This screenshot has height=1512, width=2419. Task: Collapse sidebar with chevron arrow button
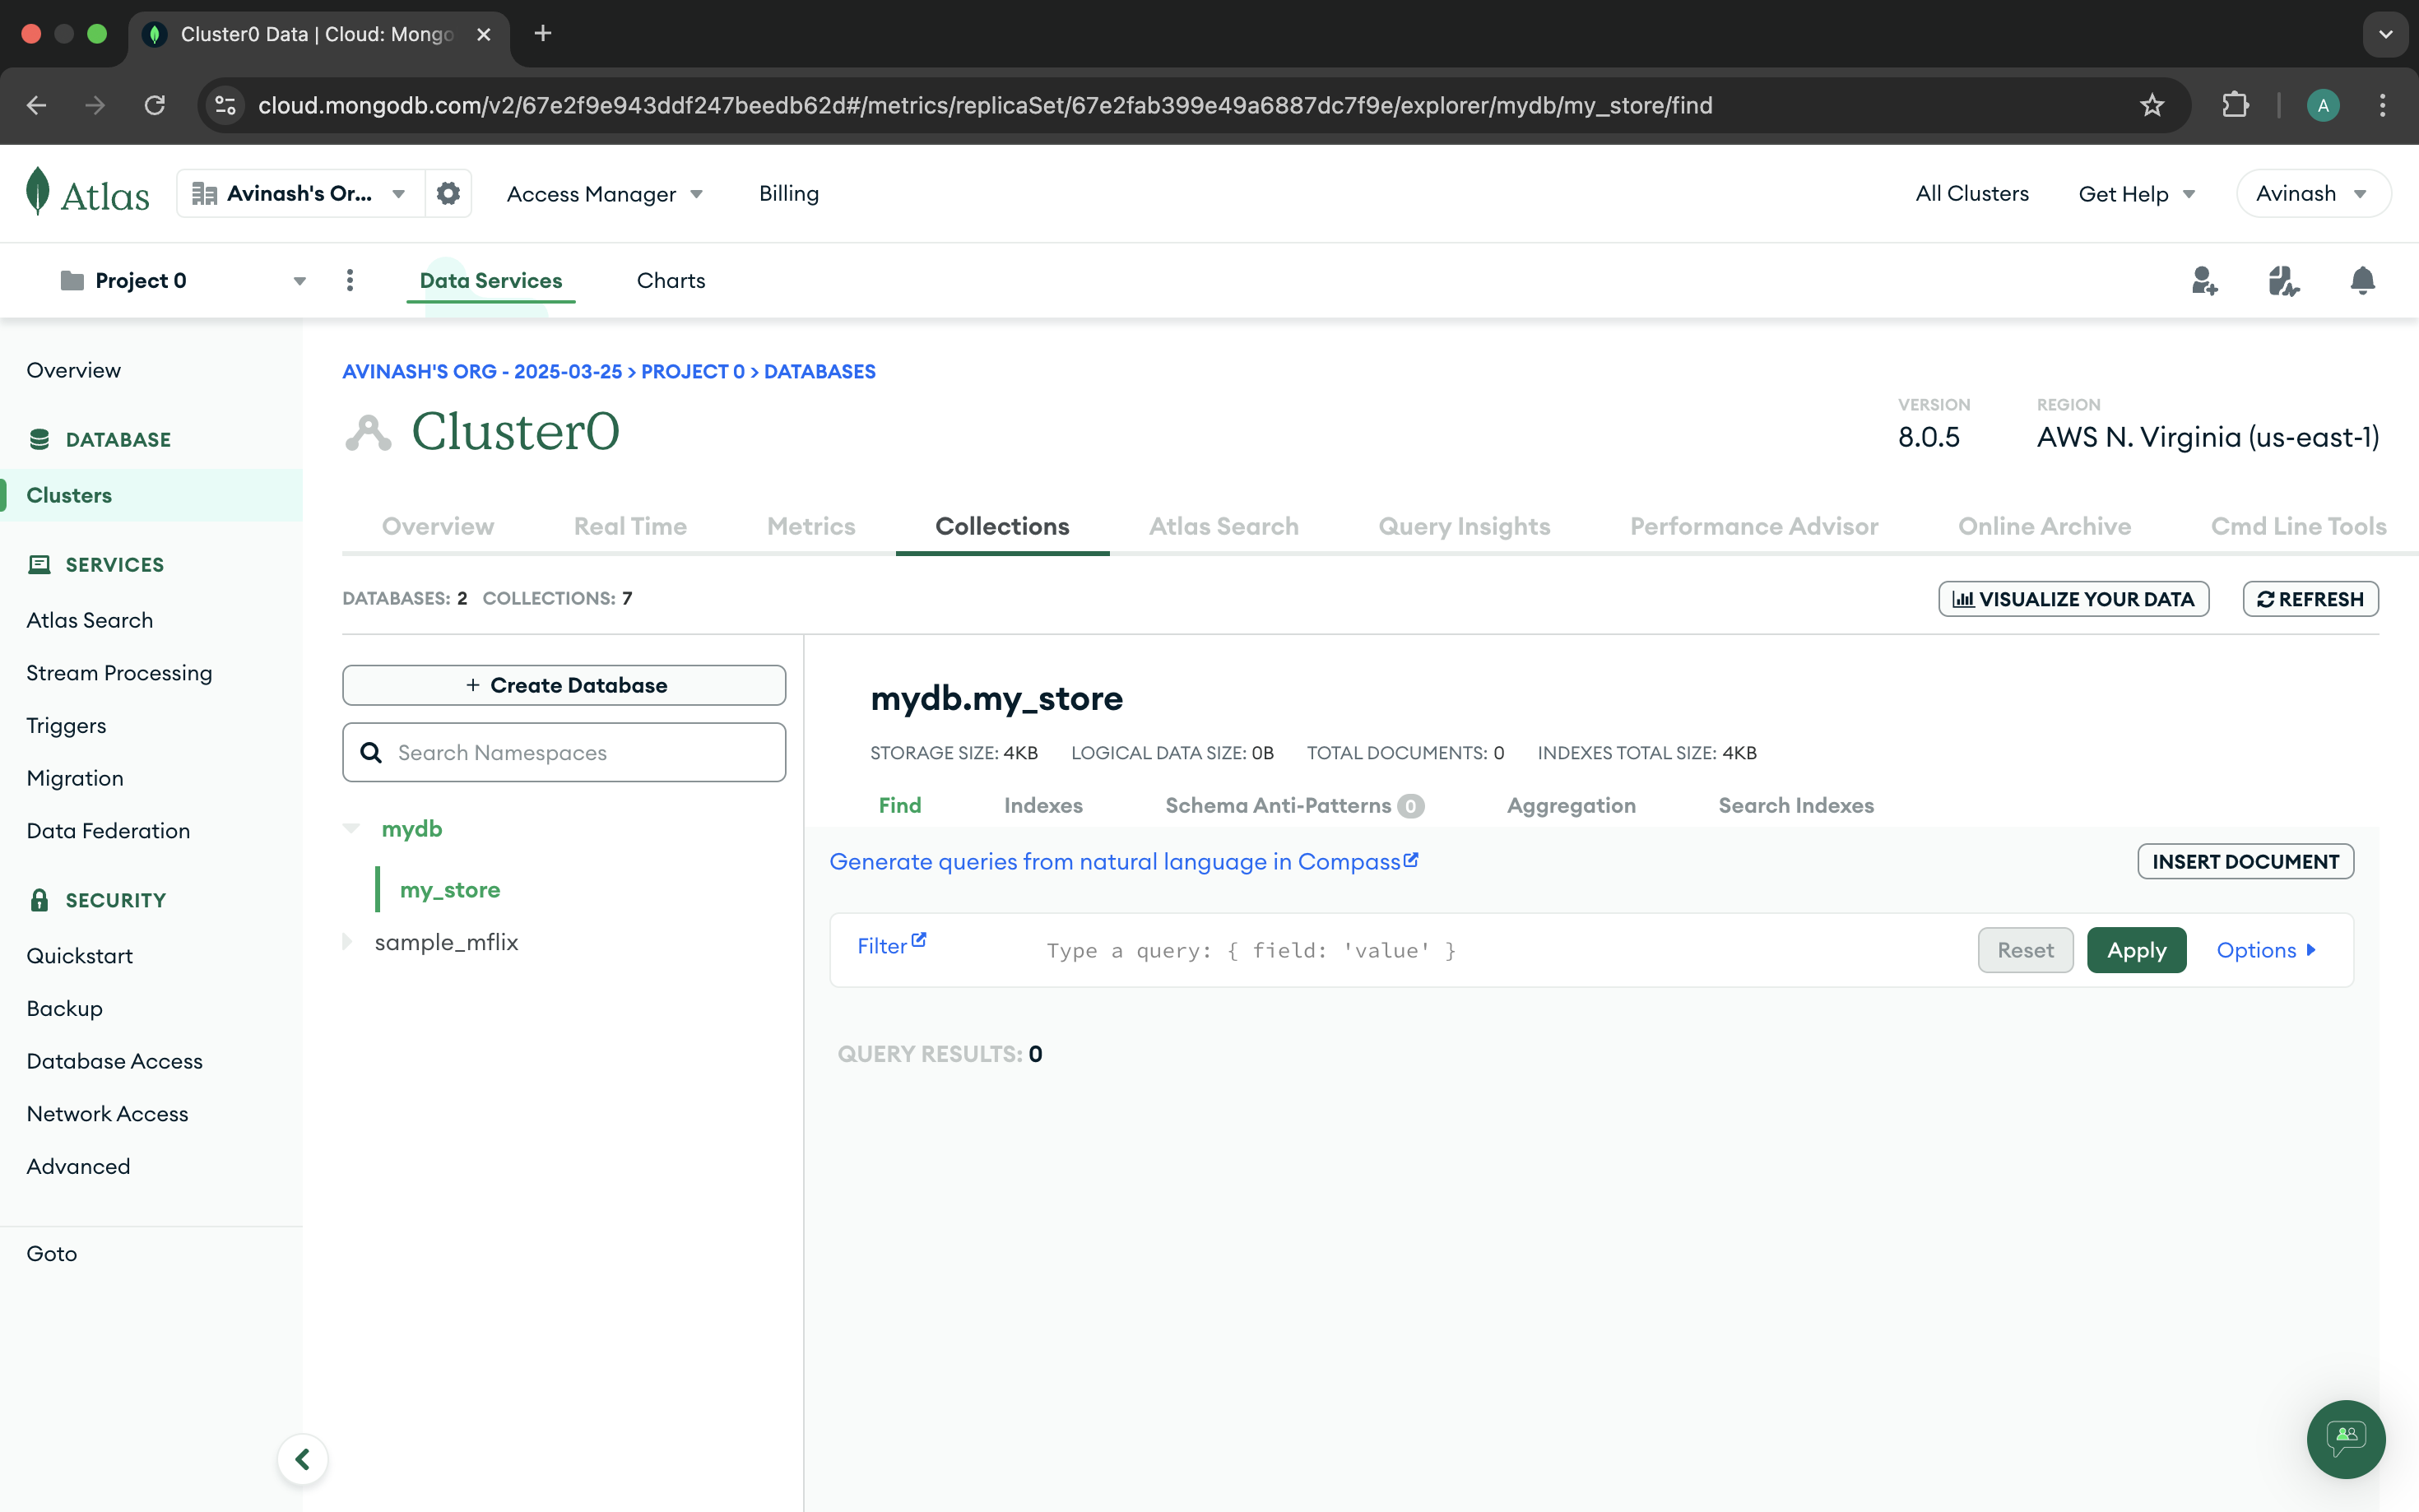302,1459
